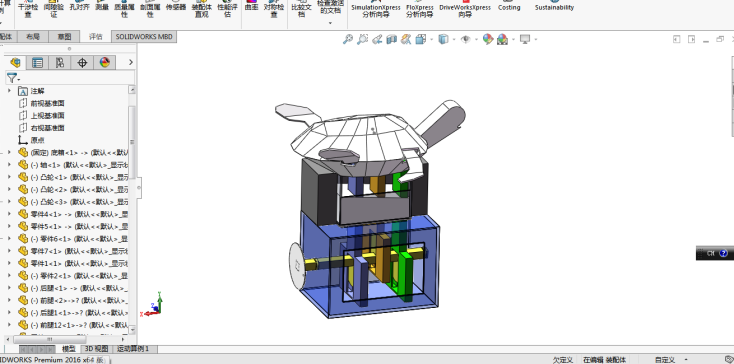Launch the FloXpress analysis wizard

pos(419,10)
